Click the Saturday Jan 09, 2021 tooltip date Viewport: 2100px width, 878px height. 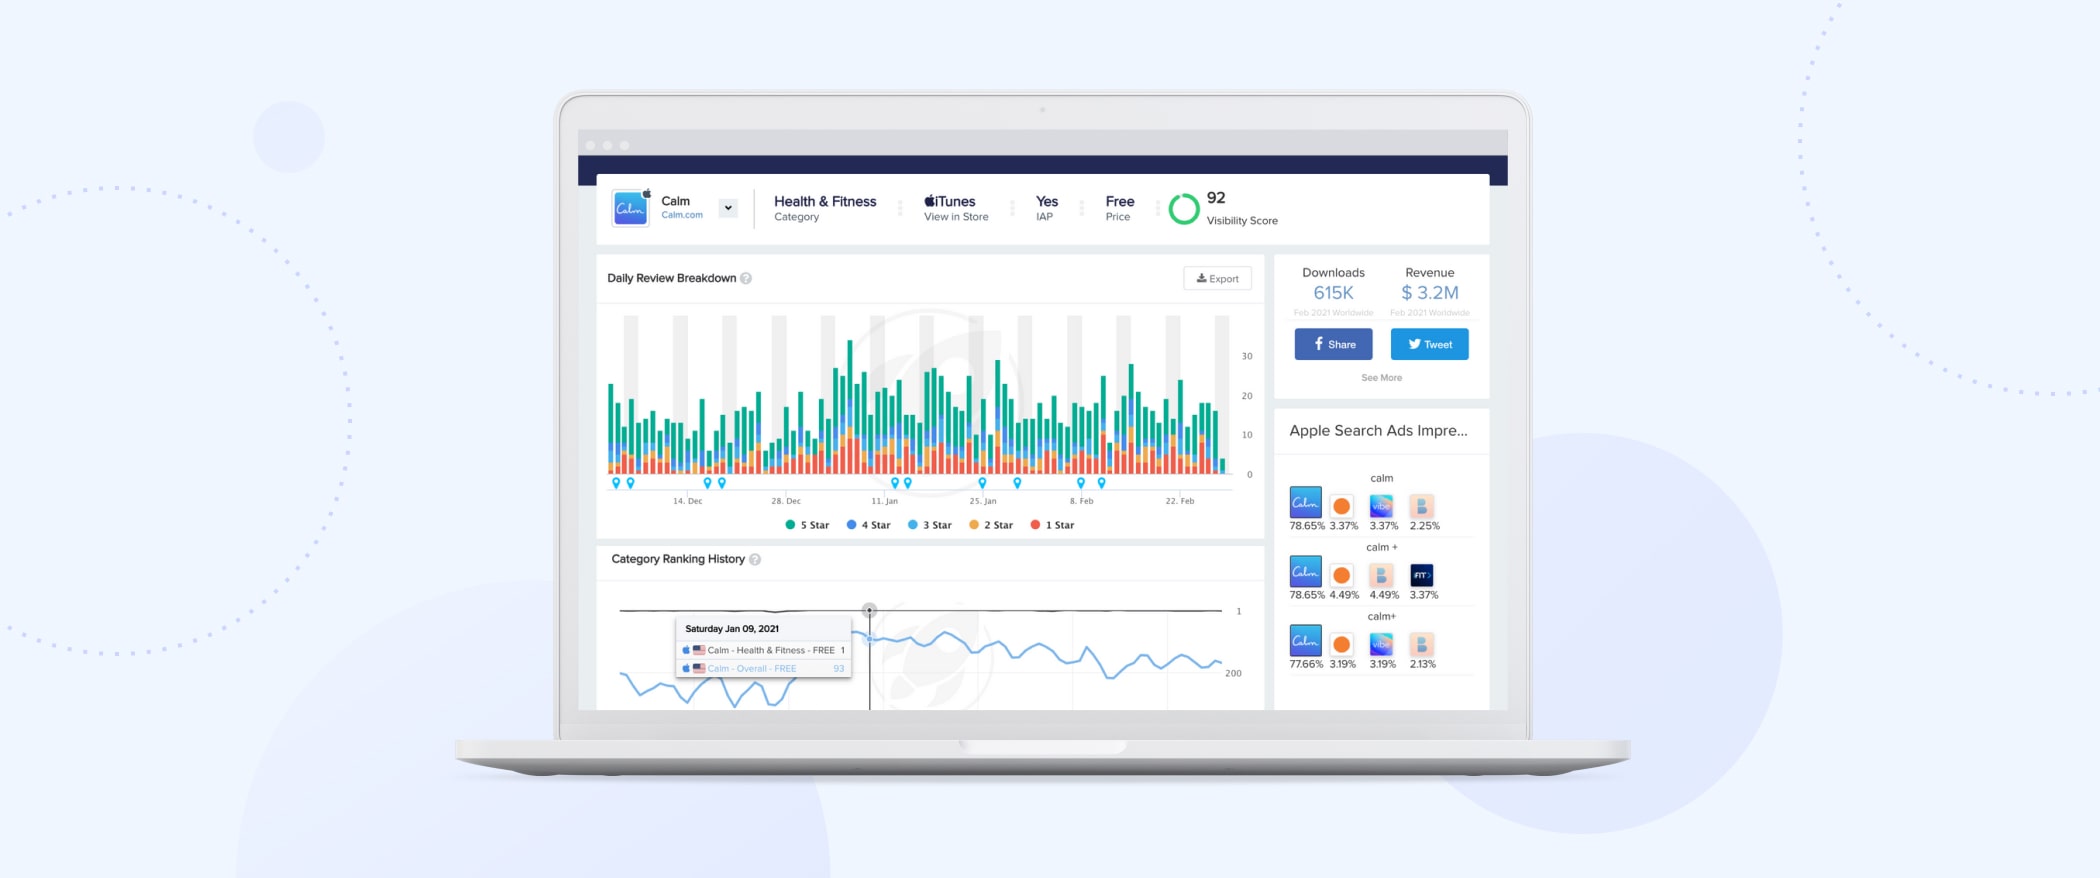[732, 629]
